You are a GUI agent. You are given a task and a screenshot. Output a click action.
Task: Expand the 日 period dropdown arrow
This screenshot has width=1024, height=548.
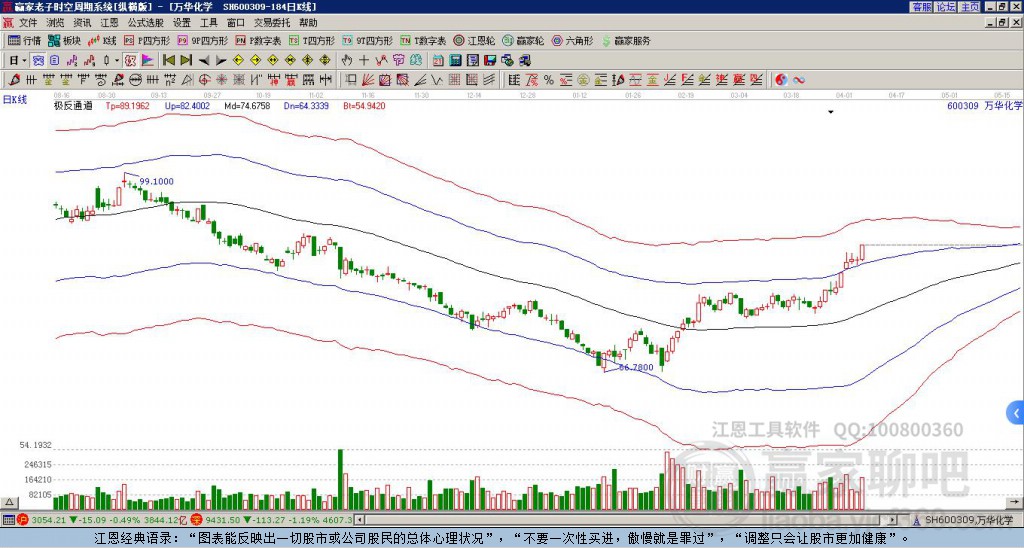coord(24,61)
